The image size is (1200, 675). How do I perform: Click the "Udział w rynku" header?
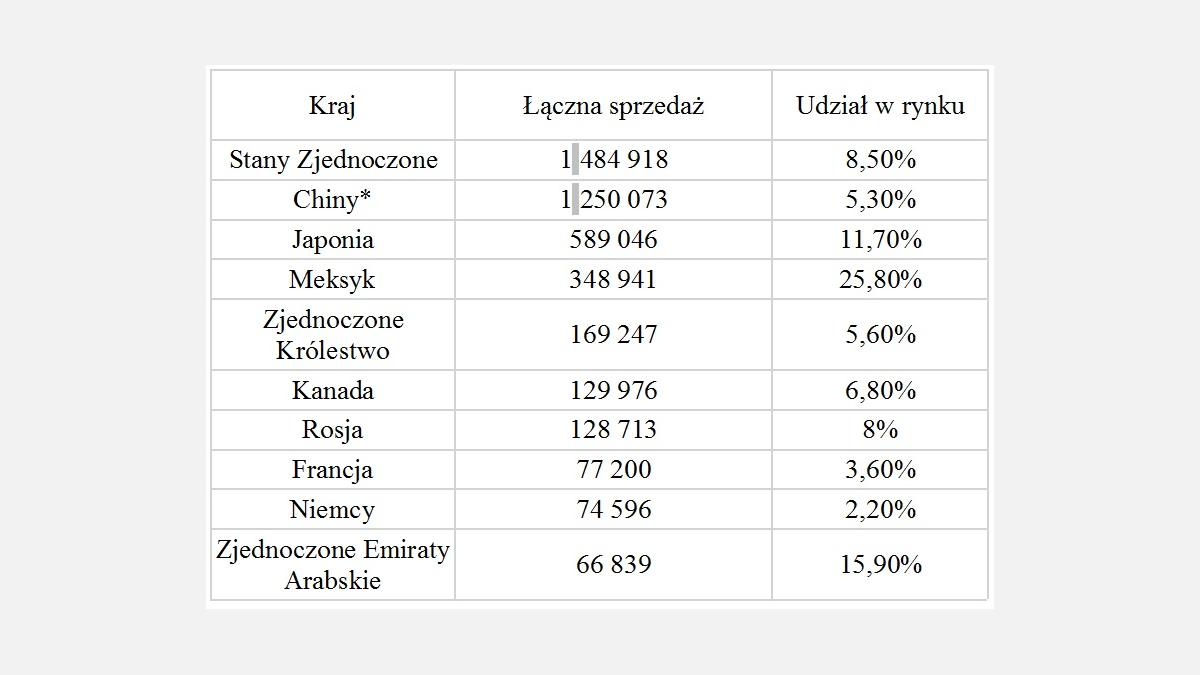coord(880,106)
